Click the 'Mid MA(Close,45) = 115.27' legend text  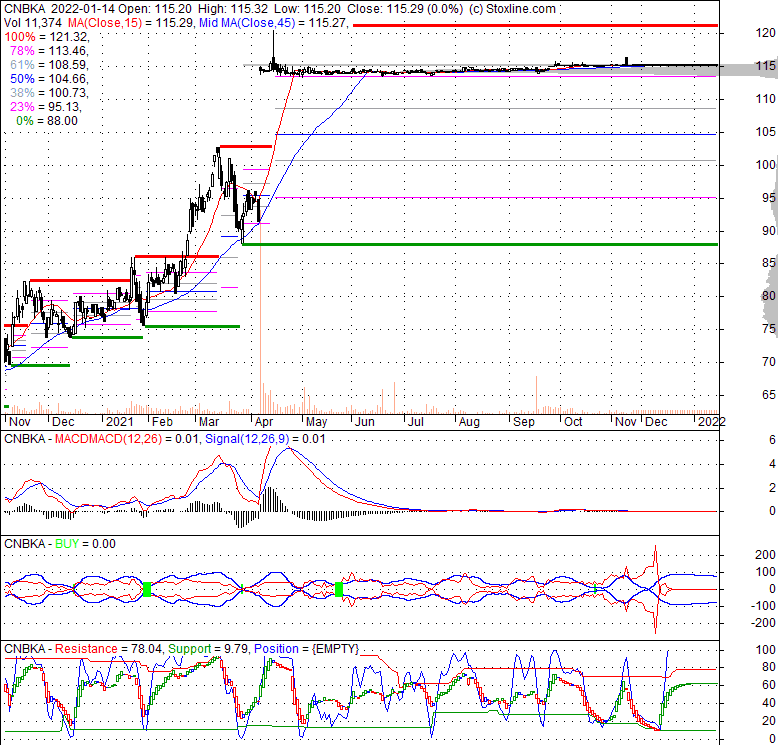[273, 22]
